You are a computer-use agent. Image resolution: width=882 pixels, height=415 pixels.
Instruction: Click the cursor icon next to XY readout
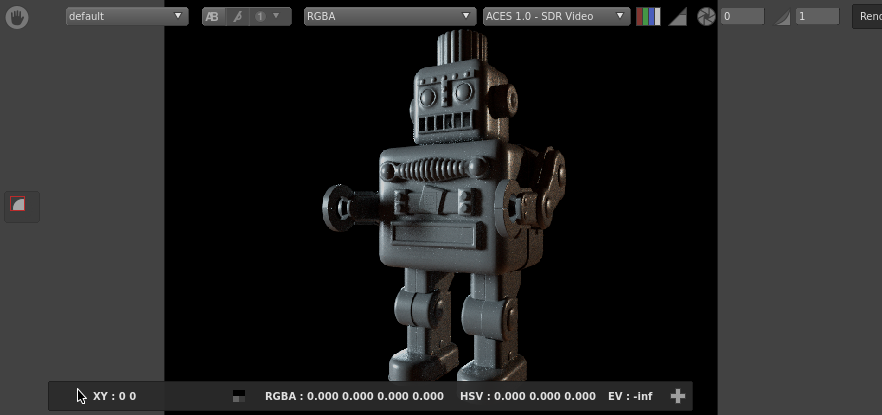(82, 396)
